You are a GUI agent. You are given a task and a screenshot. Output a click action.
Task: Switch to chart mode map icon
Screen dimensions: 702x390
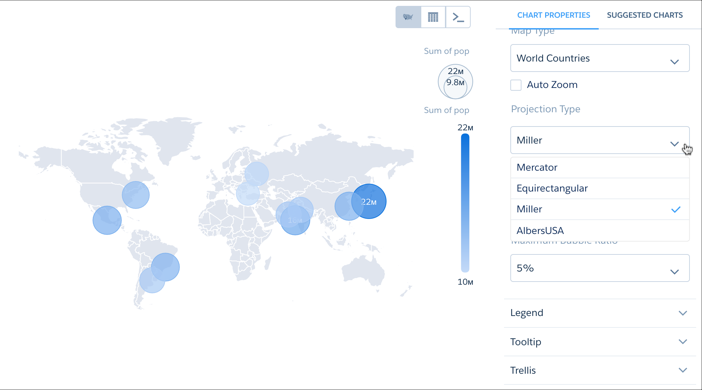(x=408, y=17)
